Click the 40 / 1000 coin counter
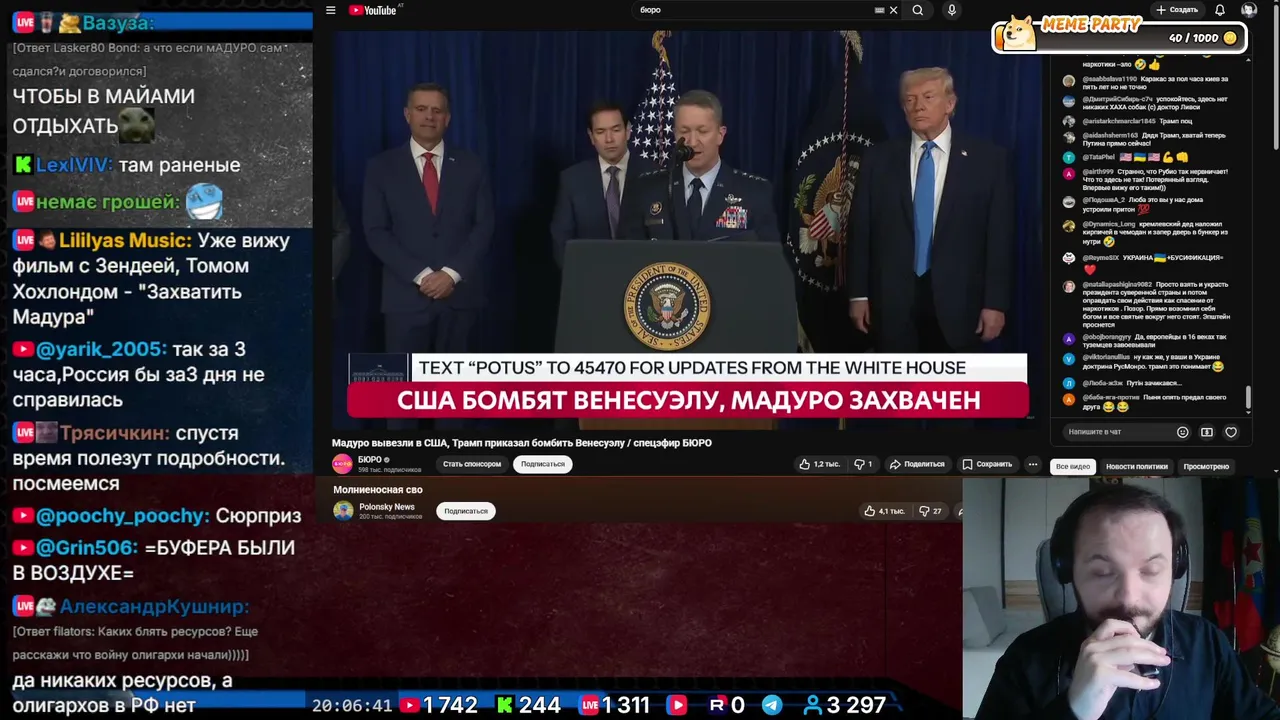 tap(1202, 38)
